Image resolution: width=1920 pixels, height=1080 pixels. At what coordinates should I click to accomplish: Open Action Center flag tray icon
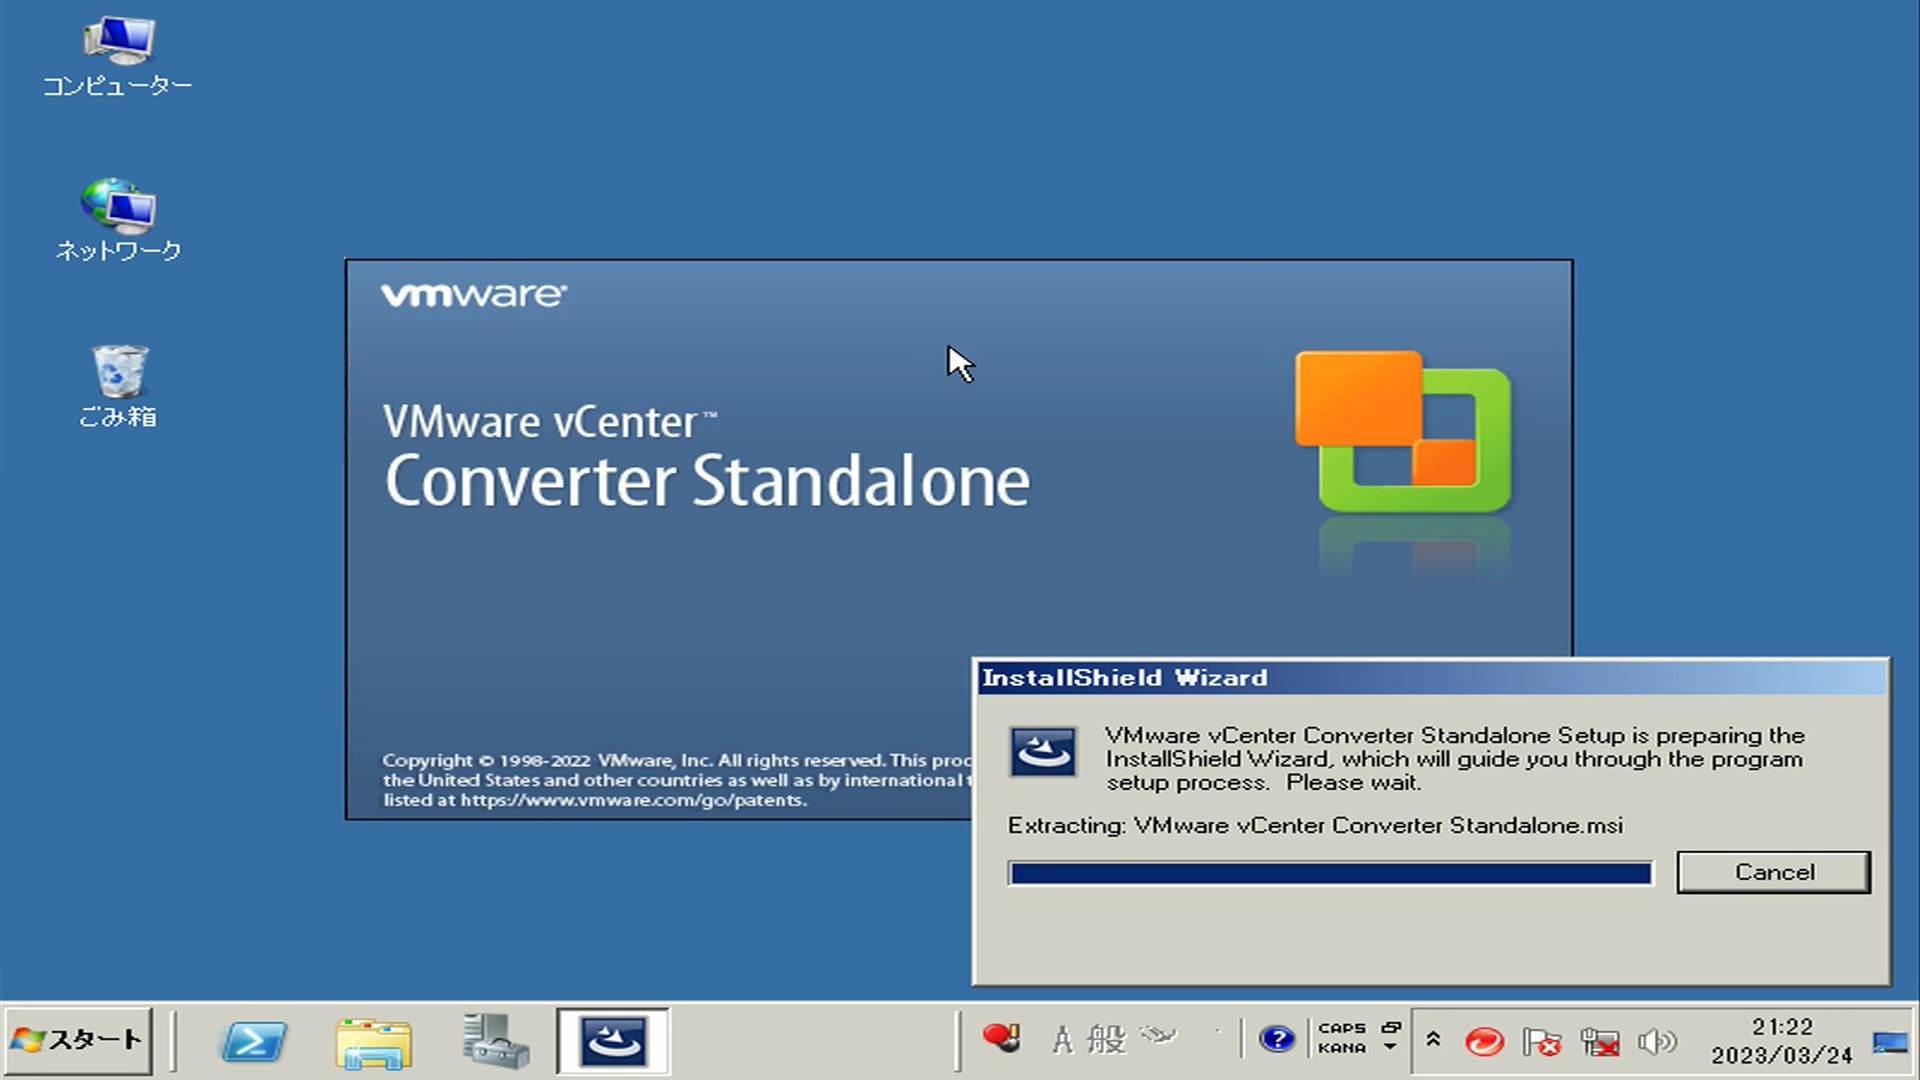tap(1541, 1042)
